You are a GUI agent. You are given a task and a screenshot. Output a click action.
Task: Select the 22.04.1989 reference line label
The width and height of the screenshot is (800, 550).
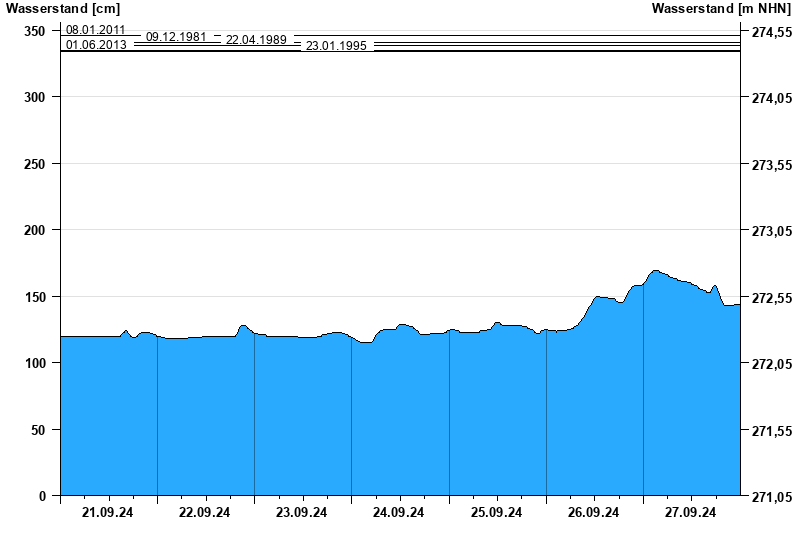[256, 40]
